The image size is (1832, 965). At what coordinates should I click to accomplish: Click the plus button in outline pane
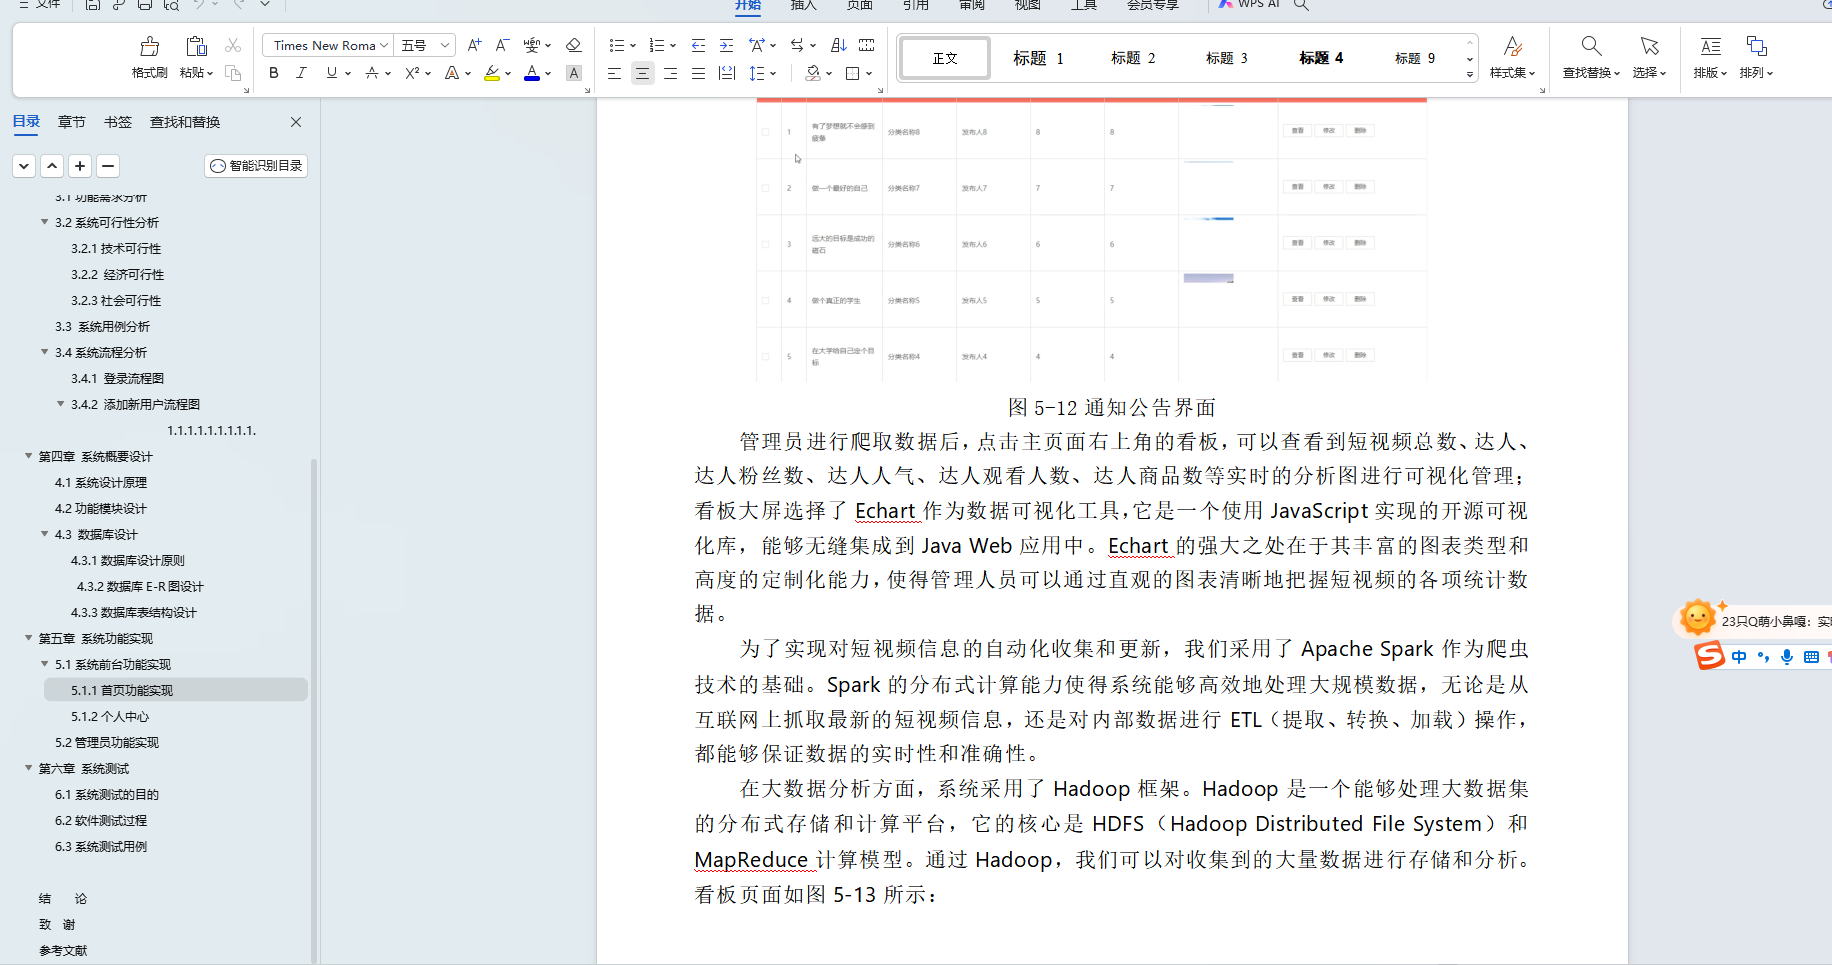tap(80, 166)
